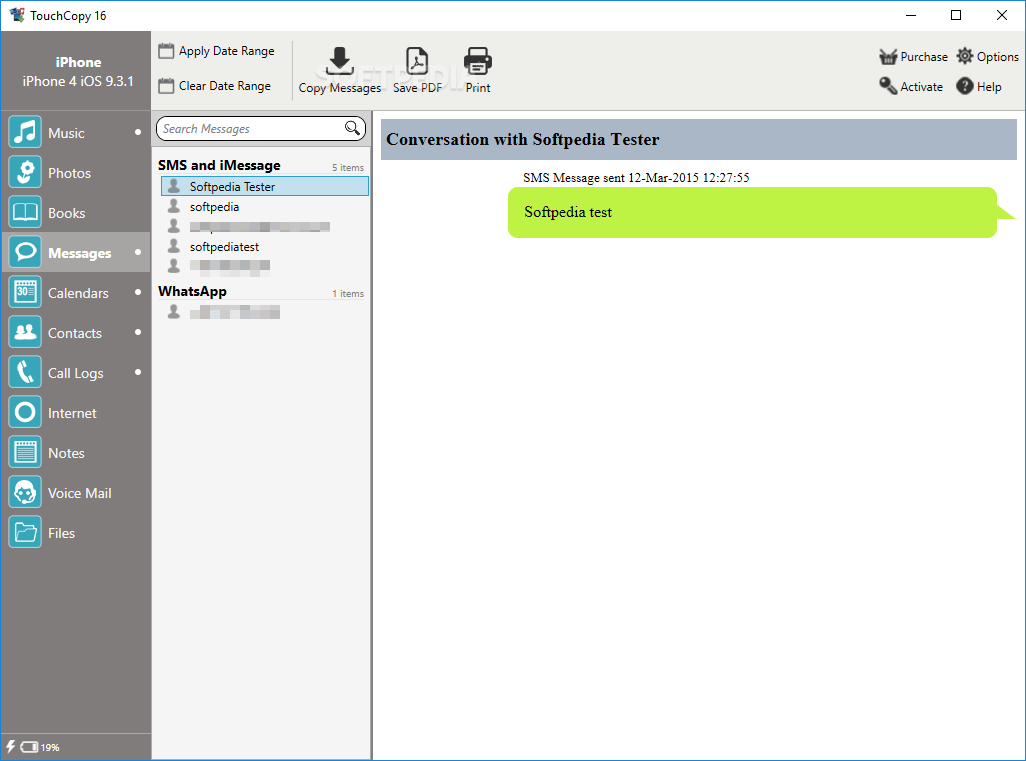Click the softpediatest contact avatar icon
Image resolution: width=1026 pixels, height=761 pixels.
[173, 246]
